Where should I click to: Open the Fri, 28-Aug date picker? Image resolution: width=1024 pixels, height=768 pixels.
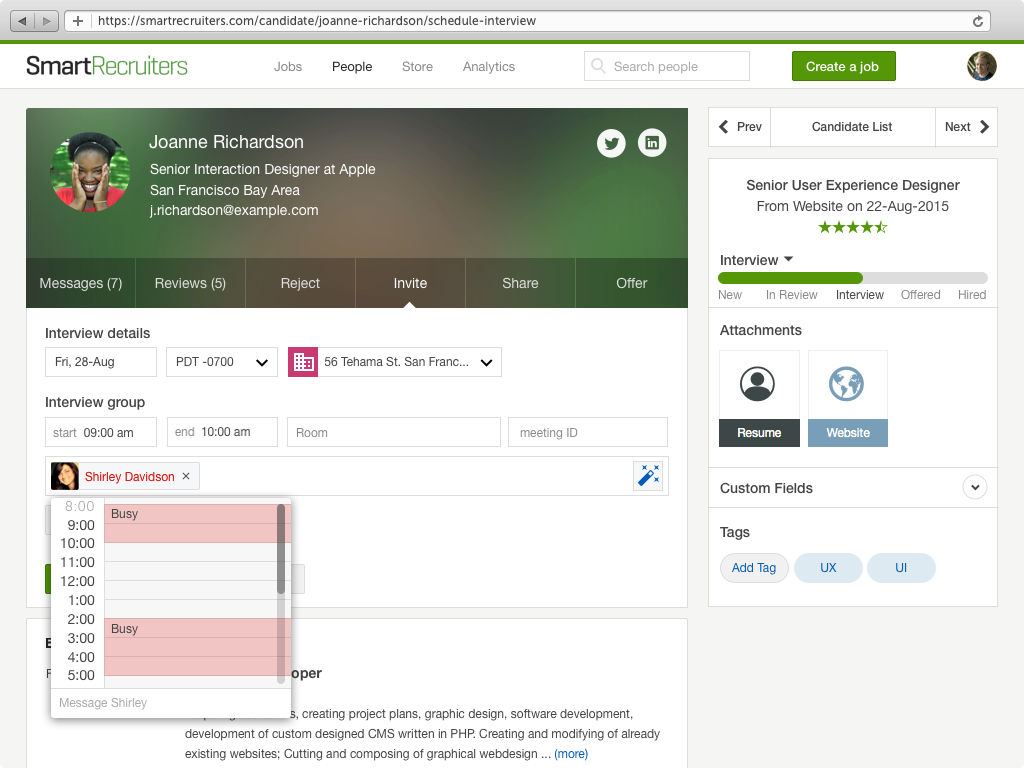(101, 362)
